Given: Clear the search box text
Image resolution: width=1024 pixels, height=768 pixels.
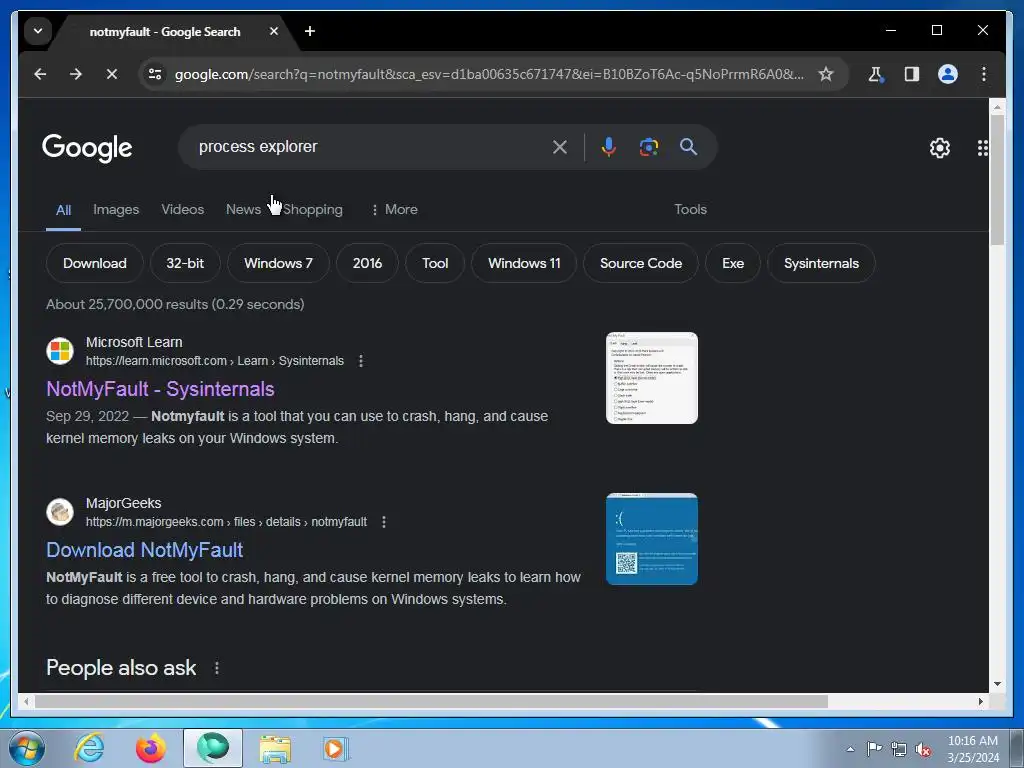Looking at the screenshot, I should 560,147.
